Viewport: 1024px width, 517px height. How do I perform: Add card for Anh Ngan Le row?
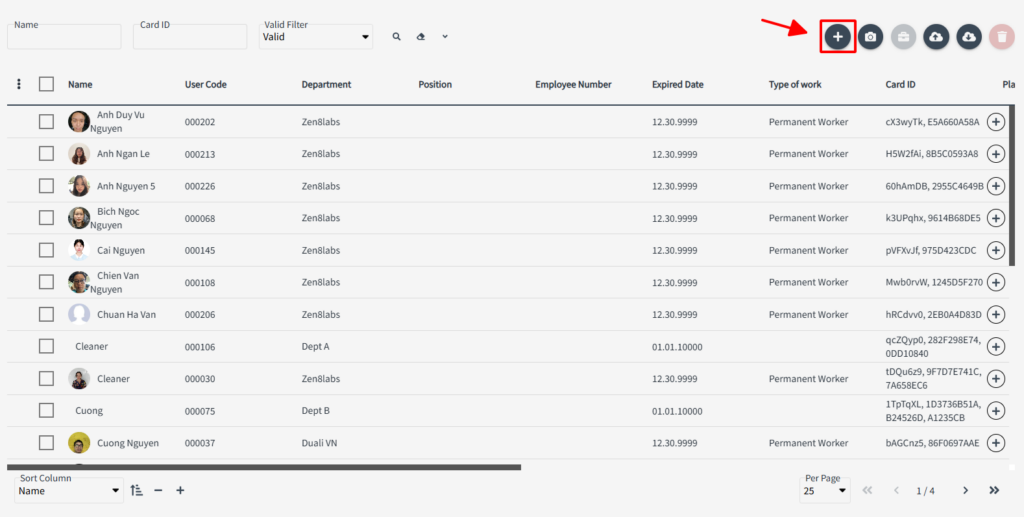coord(995,154)
